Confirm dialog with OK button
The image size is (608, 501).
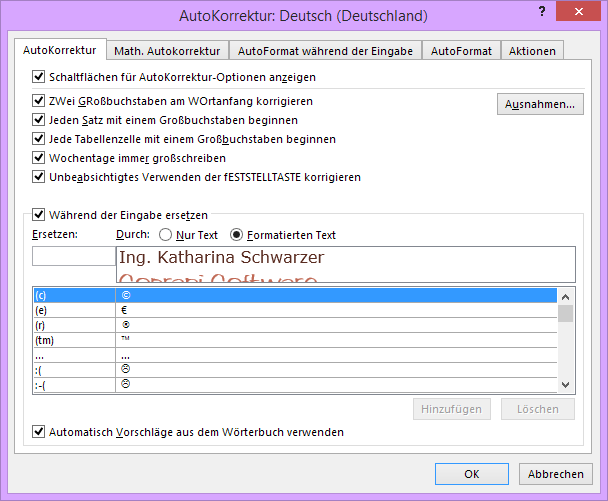pyautogui.click(x=472, y=474)
